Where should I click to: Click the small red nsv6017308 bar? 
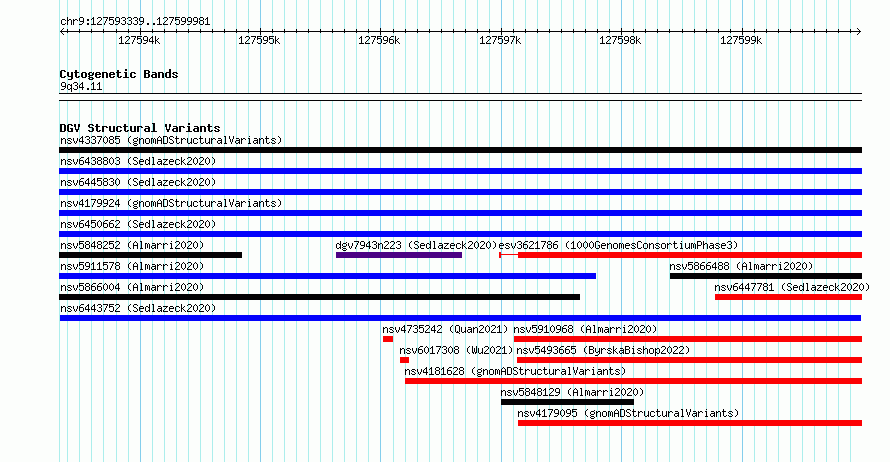coord(404,360)
